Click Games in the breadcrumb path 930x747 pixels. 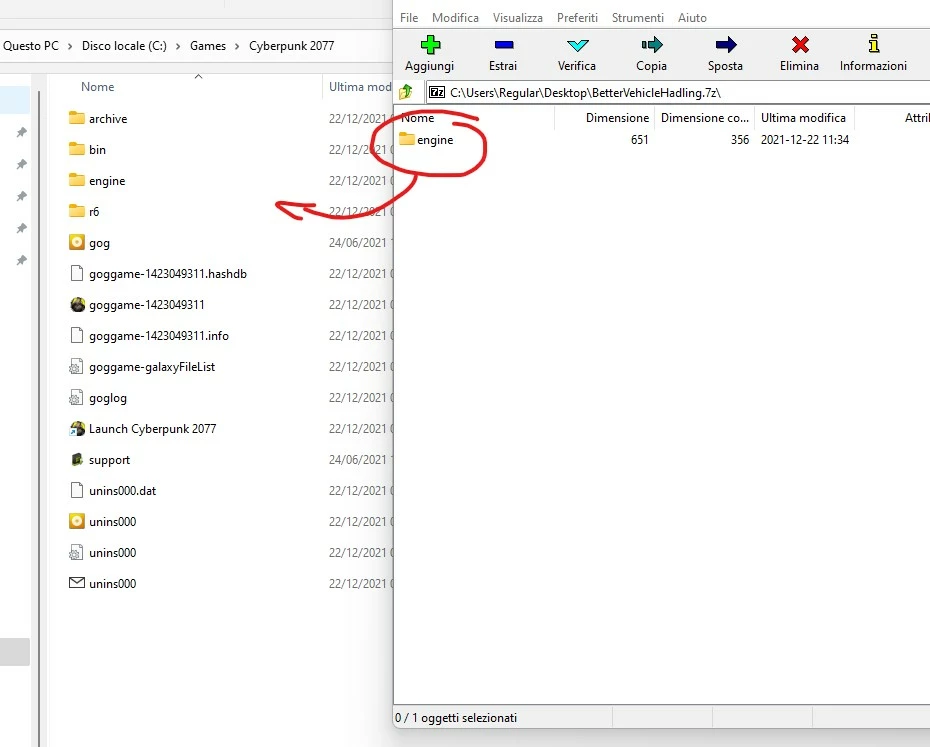tap(208, 46)
